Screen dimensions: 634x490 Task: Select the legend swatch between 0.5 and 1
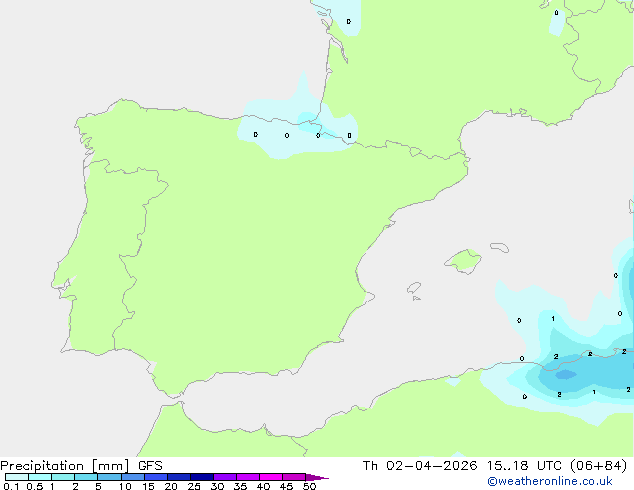40,477
